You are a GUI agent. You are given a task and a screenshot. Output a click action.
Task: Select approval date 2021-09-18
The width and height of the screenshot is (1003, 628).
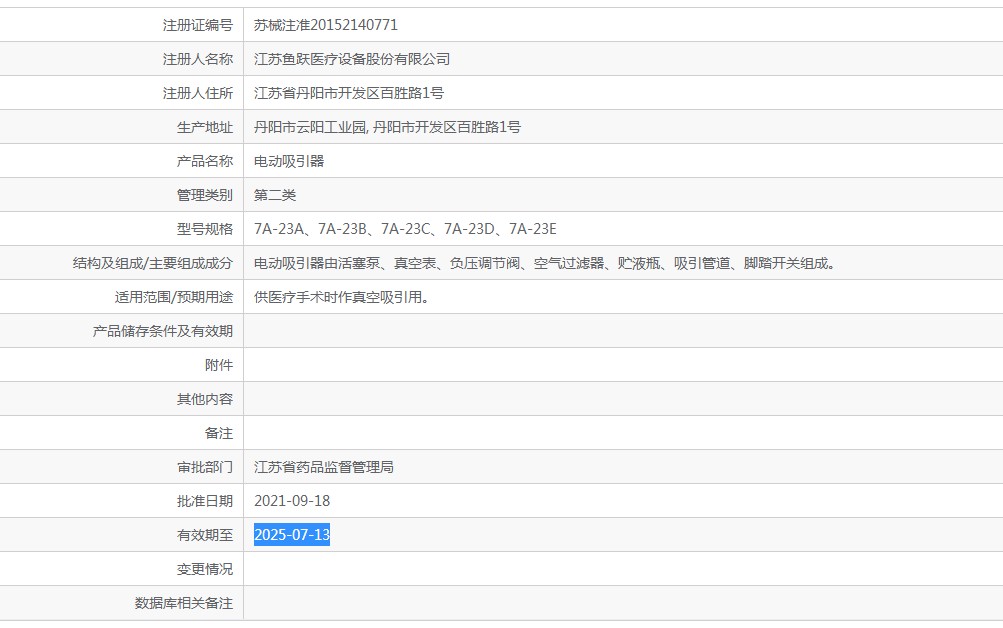[x=292, y=501]
